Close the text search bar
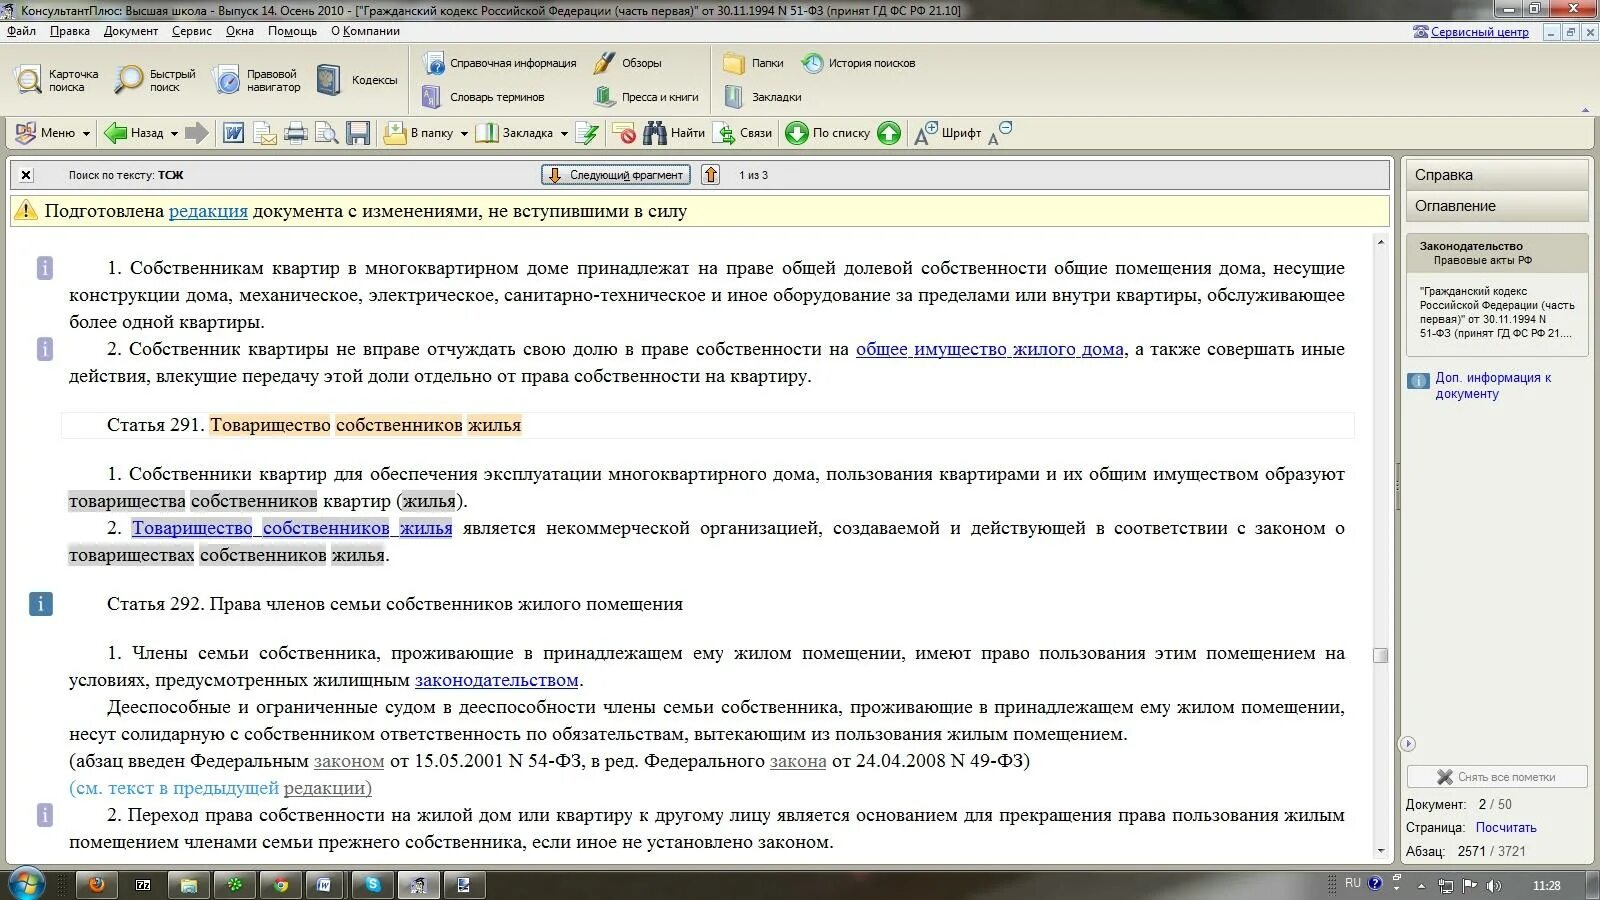 pyautogui.click(x=27, y=175)
